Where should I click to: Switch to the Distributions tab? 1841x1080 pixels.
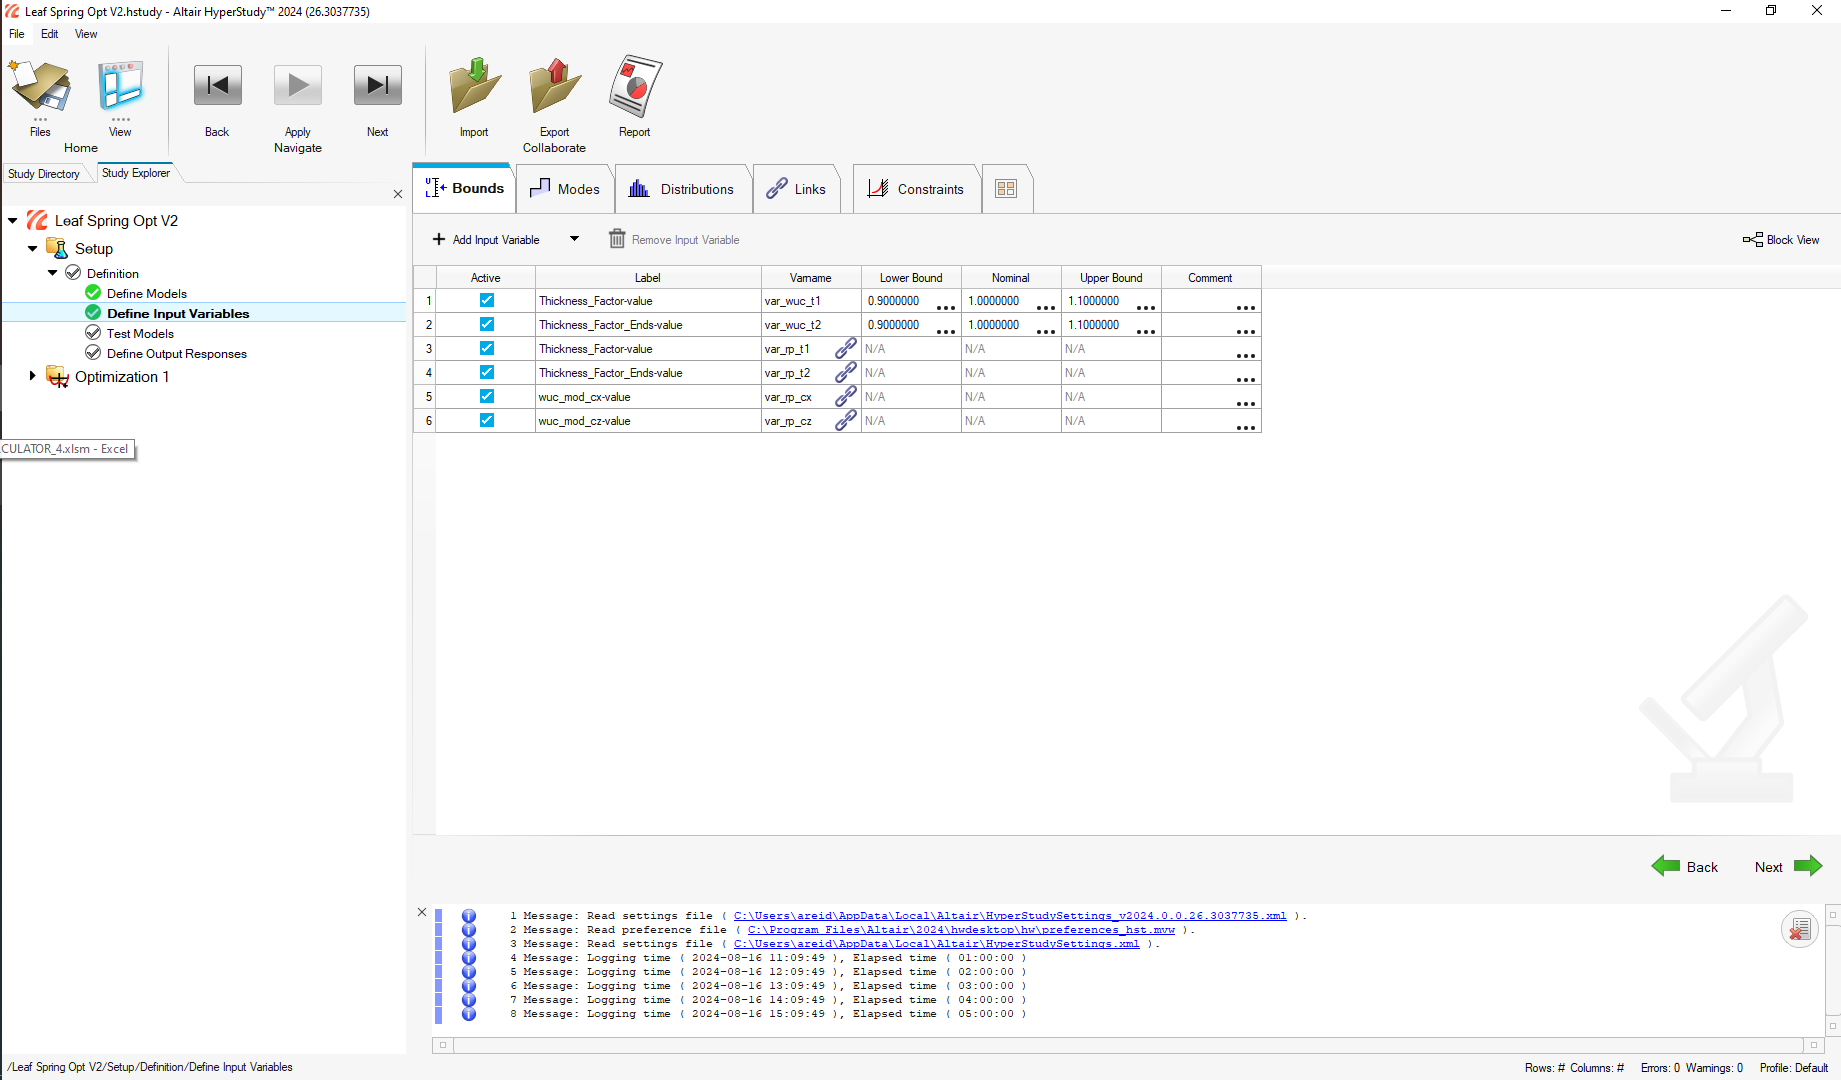pyautogui.click(x=682, y=189)
